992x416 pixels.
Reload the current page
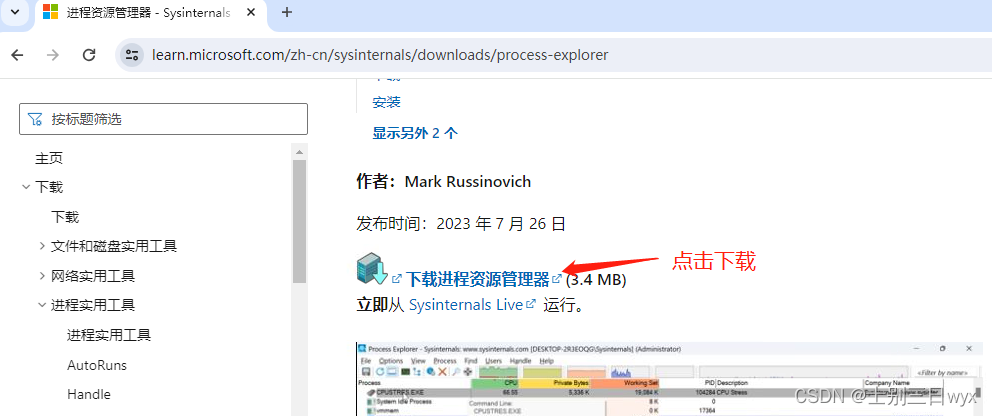click(x=89, y=55)
